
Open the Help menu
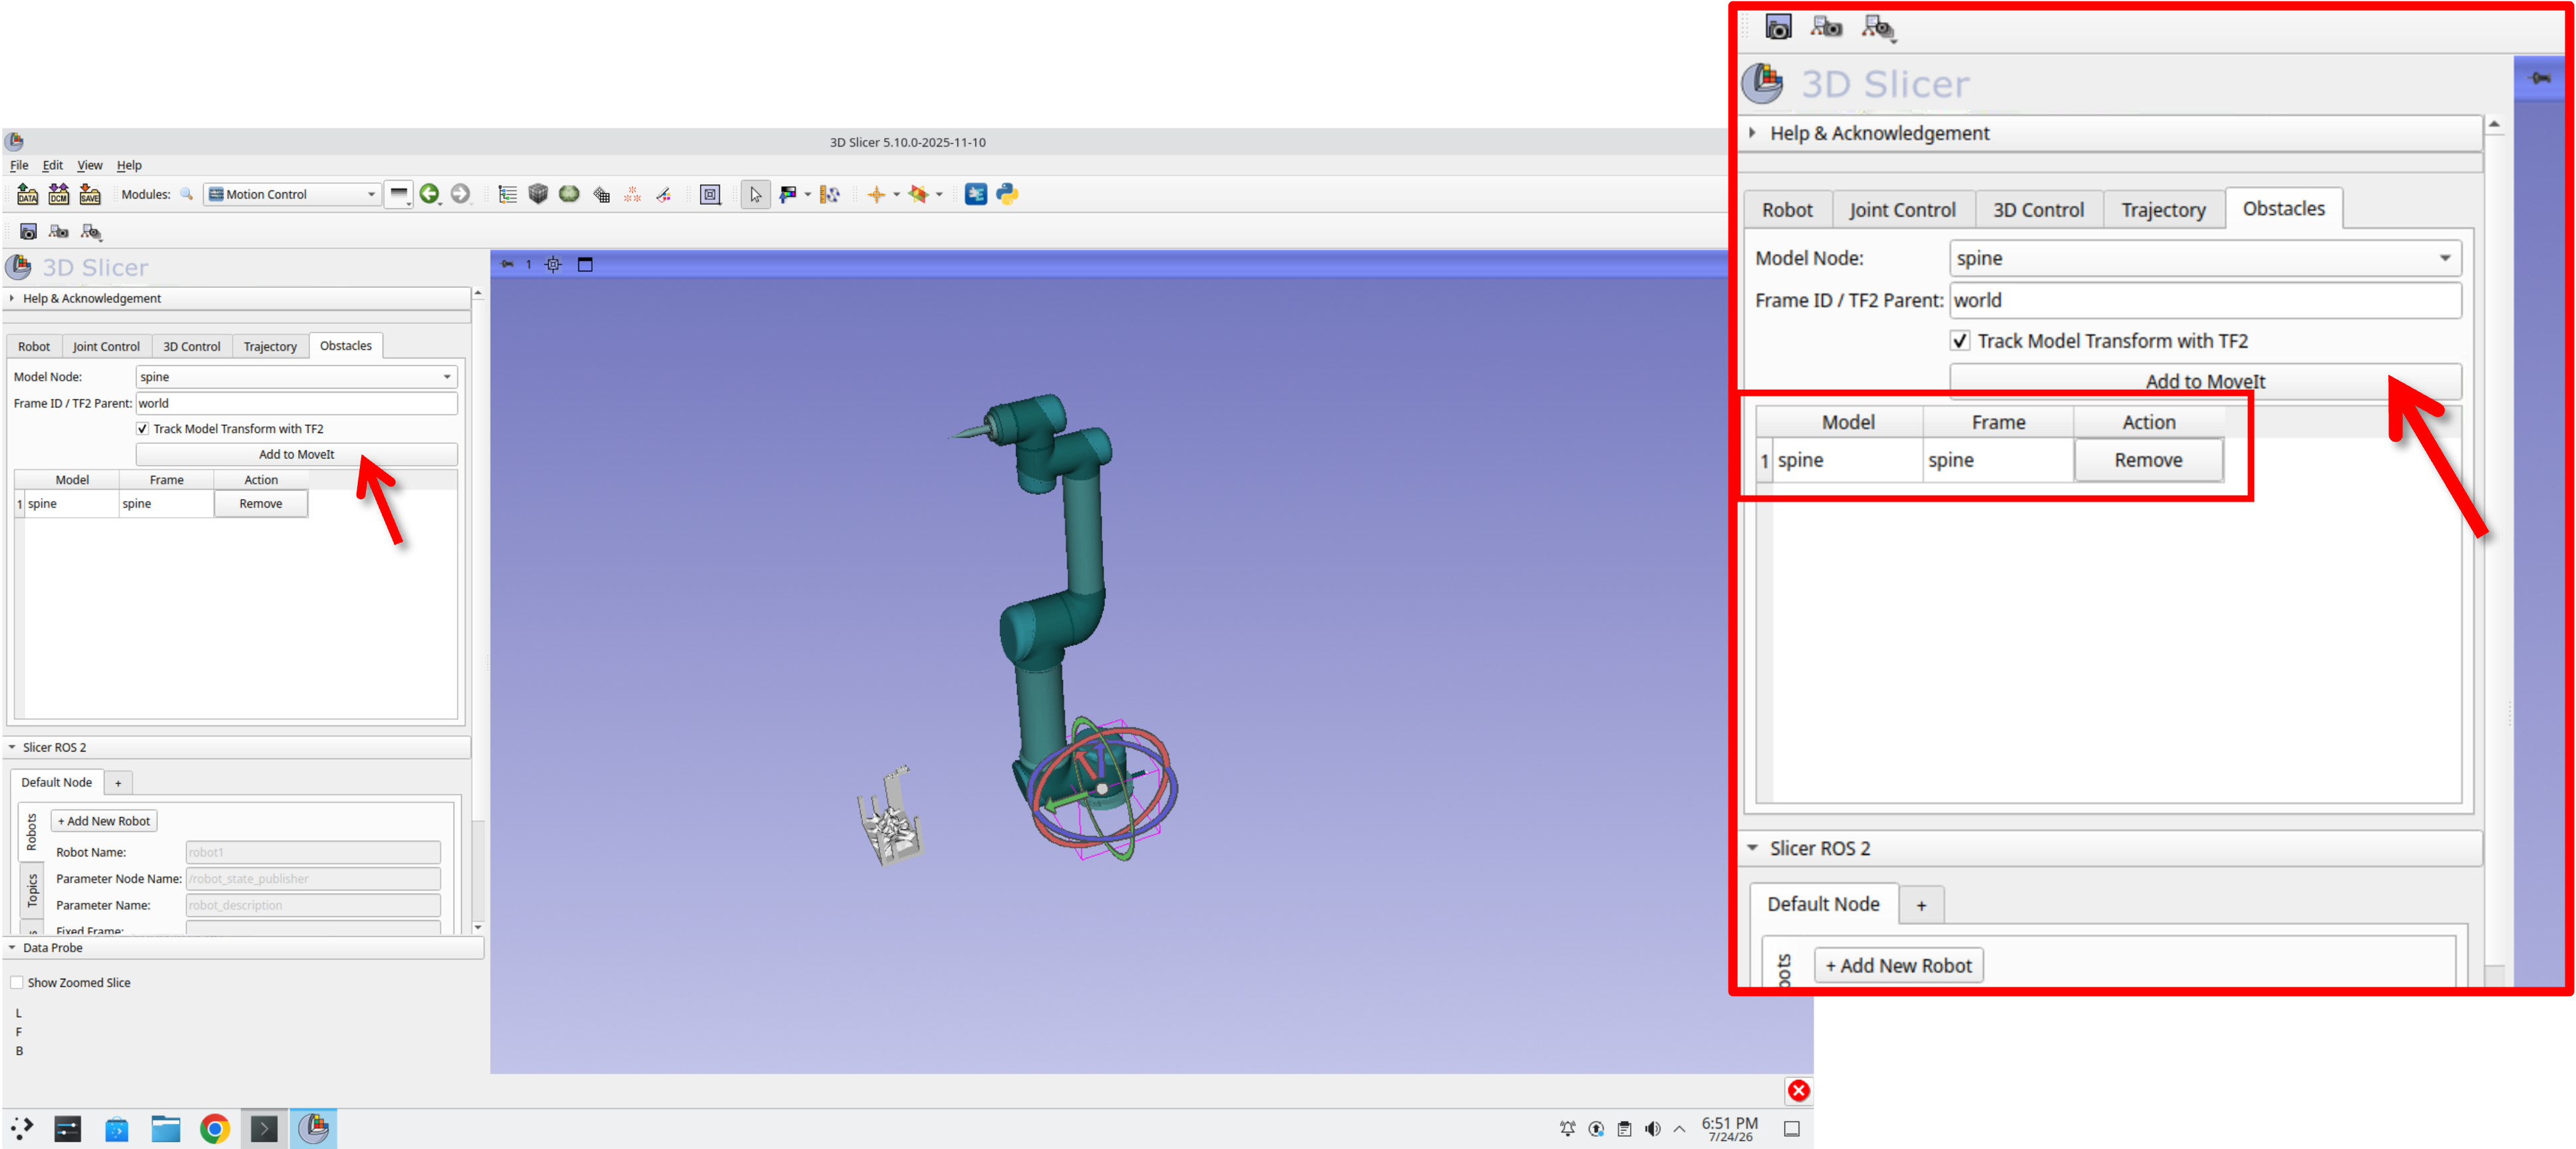[x=129, y=166]
